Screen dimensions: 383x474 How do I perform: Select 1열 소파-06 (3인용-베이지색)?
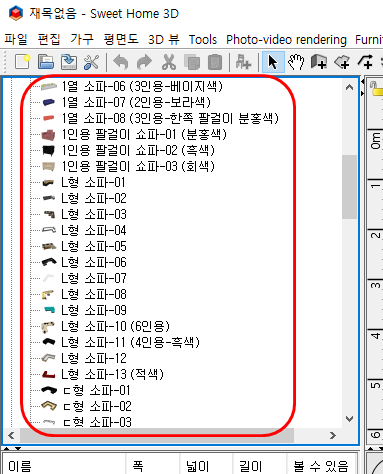[x=142, y=87]
